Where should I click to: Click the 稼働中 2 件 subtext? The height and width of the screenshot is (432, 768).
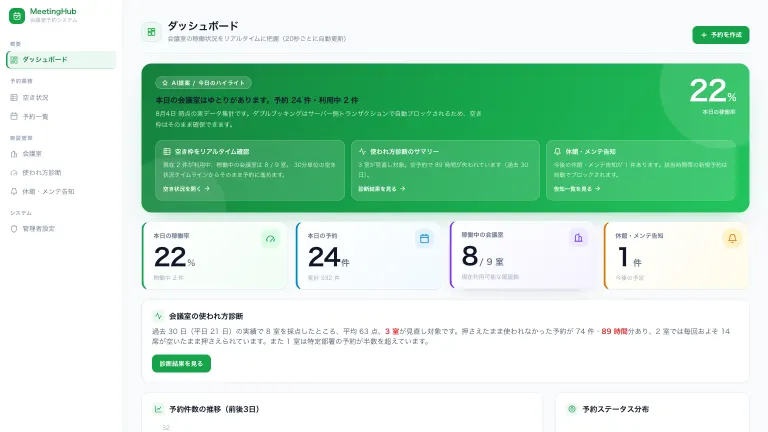pyautogui.click(x=168, y=278)
